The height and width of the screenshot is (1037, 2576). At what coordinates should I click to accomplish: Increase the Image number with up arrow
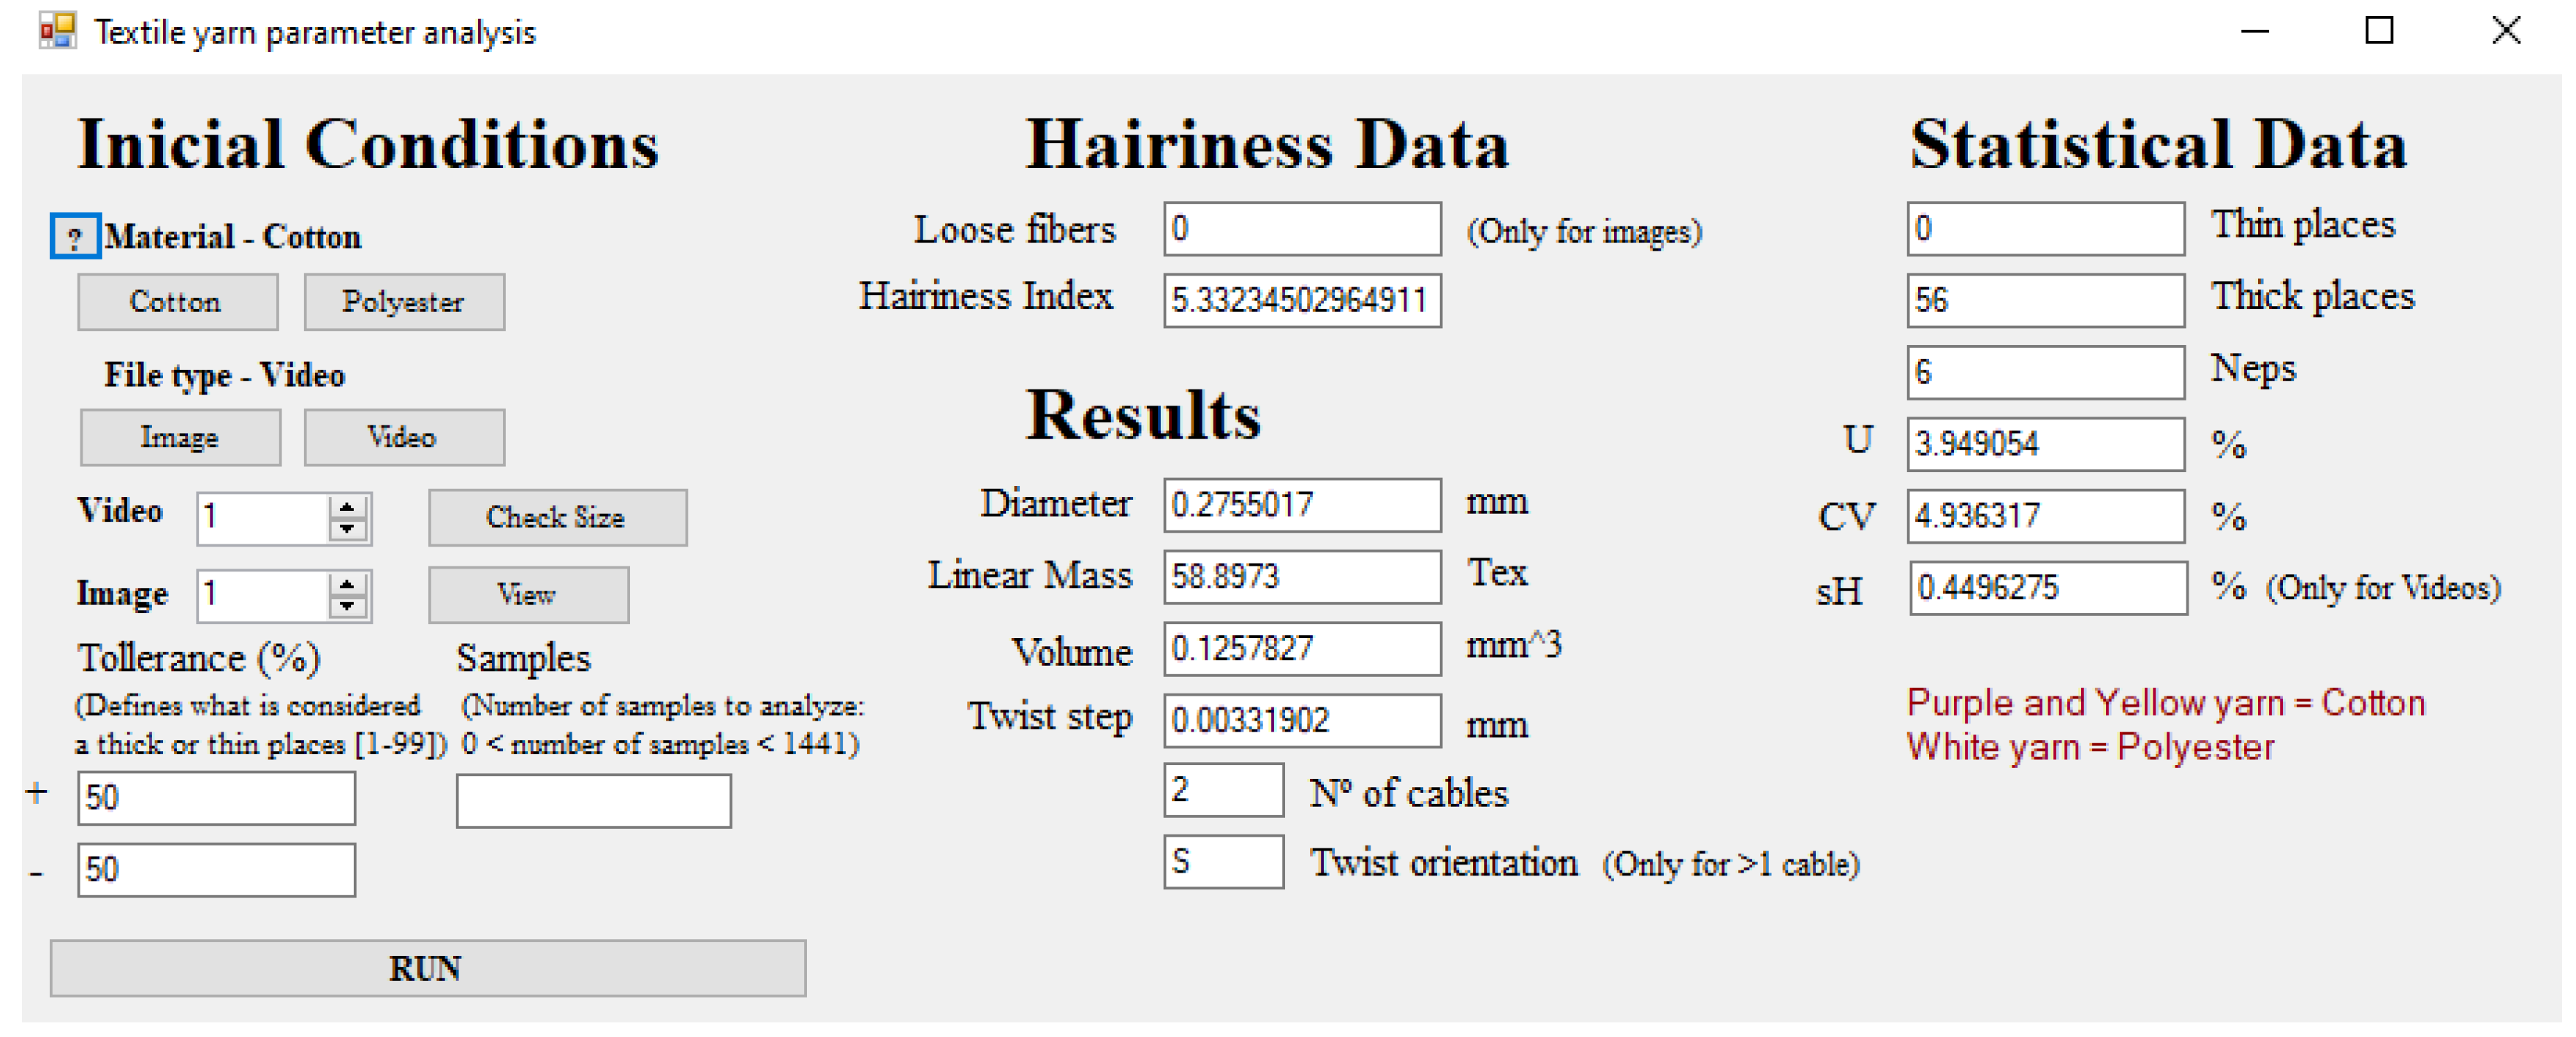pos(346,585)
